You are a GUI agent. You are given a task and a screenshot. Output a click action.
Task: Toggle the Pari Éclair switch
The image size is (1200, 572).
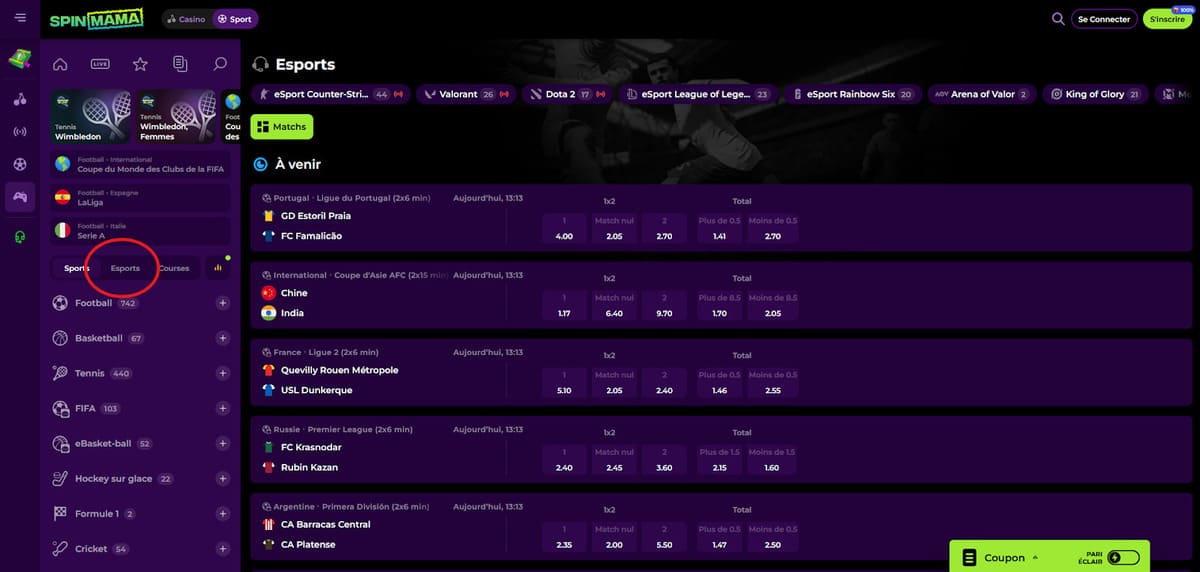[x=1123, y=557]
